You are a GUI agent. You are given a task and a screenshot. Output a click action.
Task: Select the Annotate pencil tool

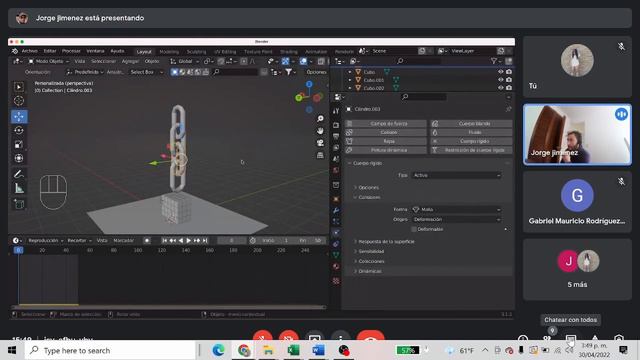pyautogui.click(x=19, y=174)
